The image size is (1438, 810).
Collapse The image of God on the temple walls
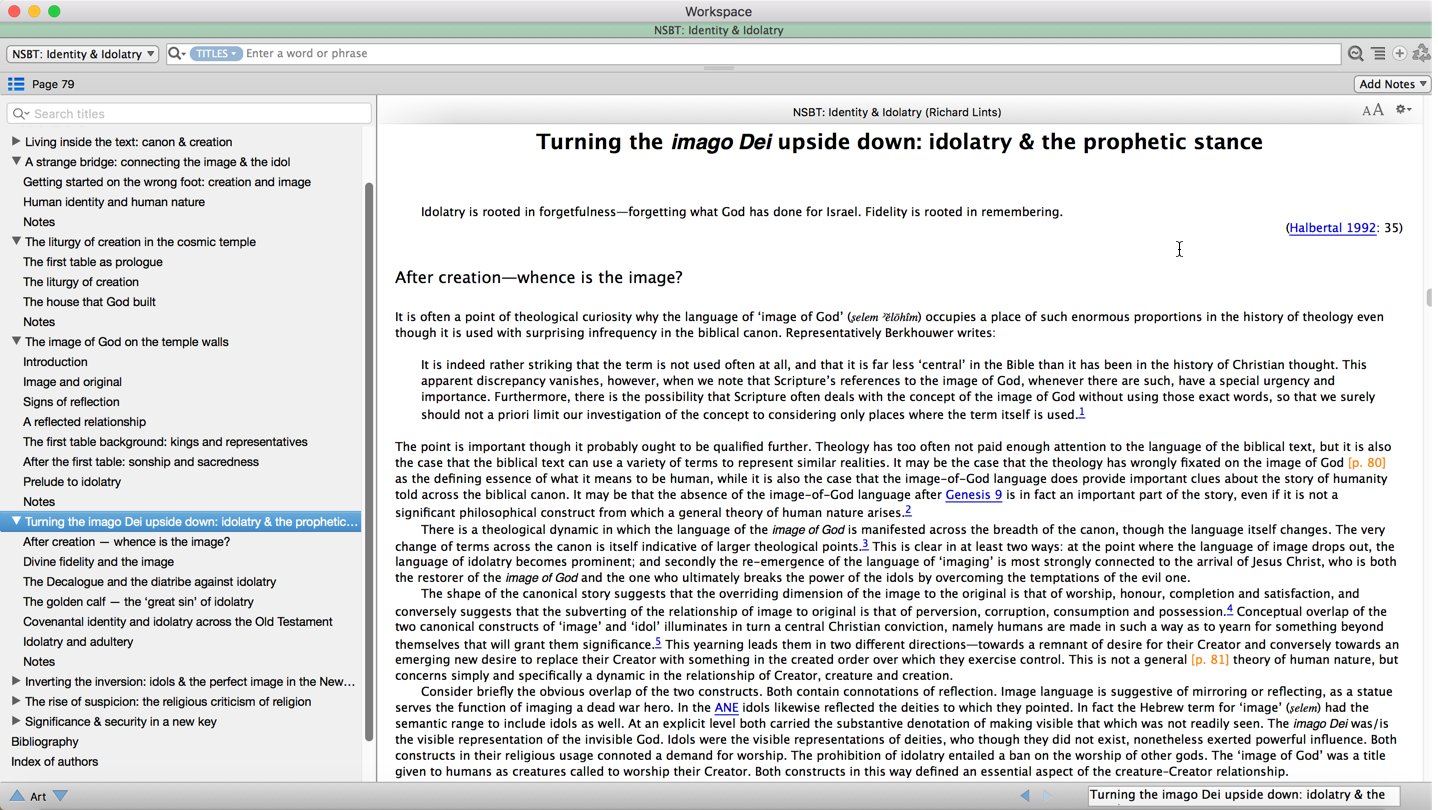click(x=16, y=341)
